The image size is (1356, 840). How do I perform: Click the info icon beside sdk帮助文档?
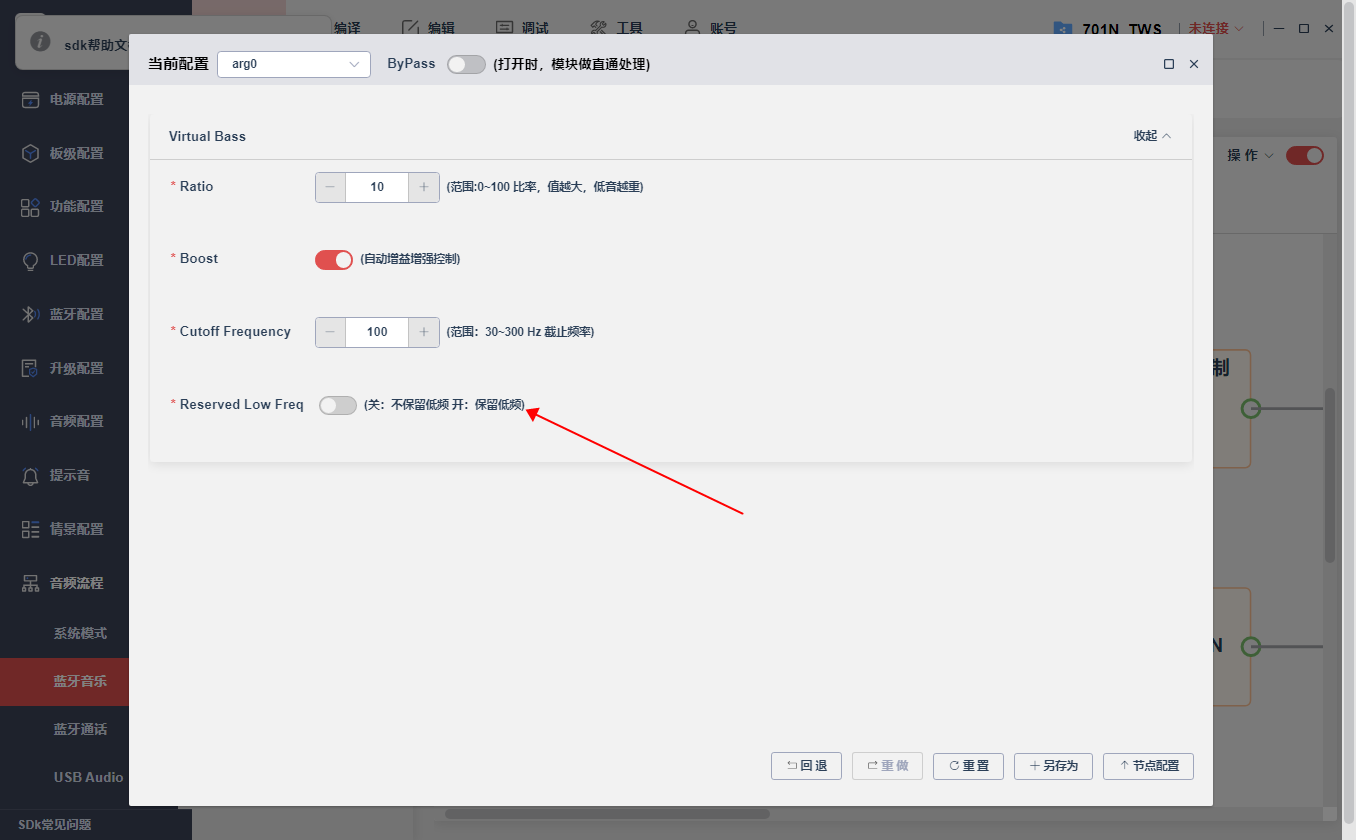coord(40,42)
